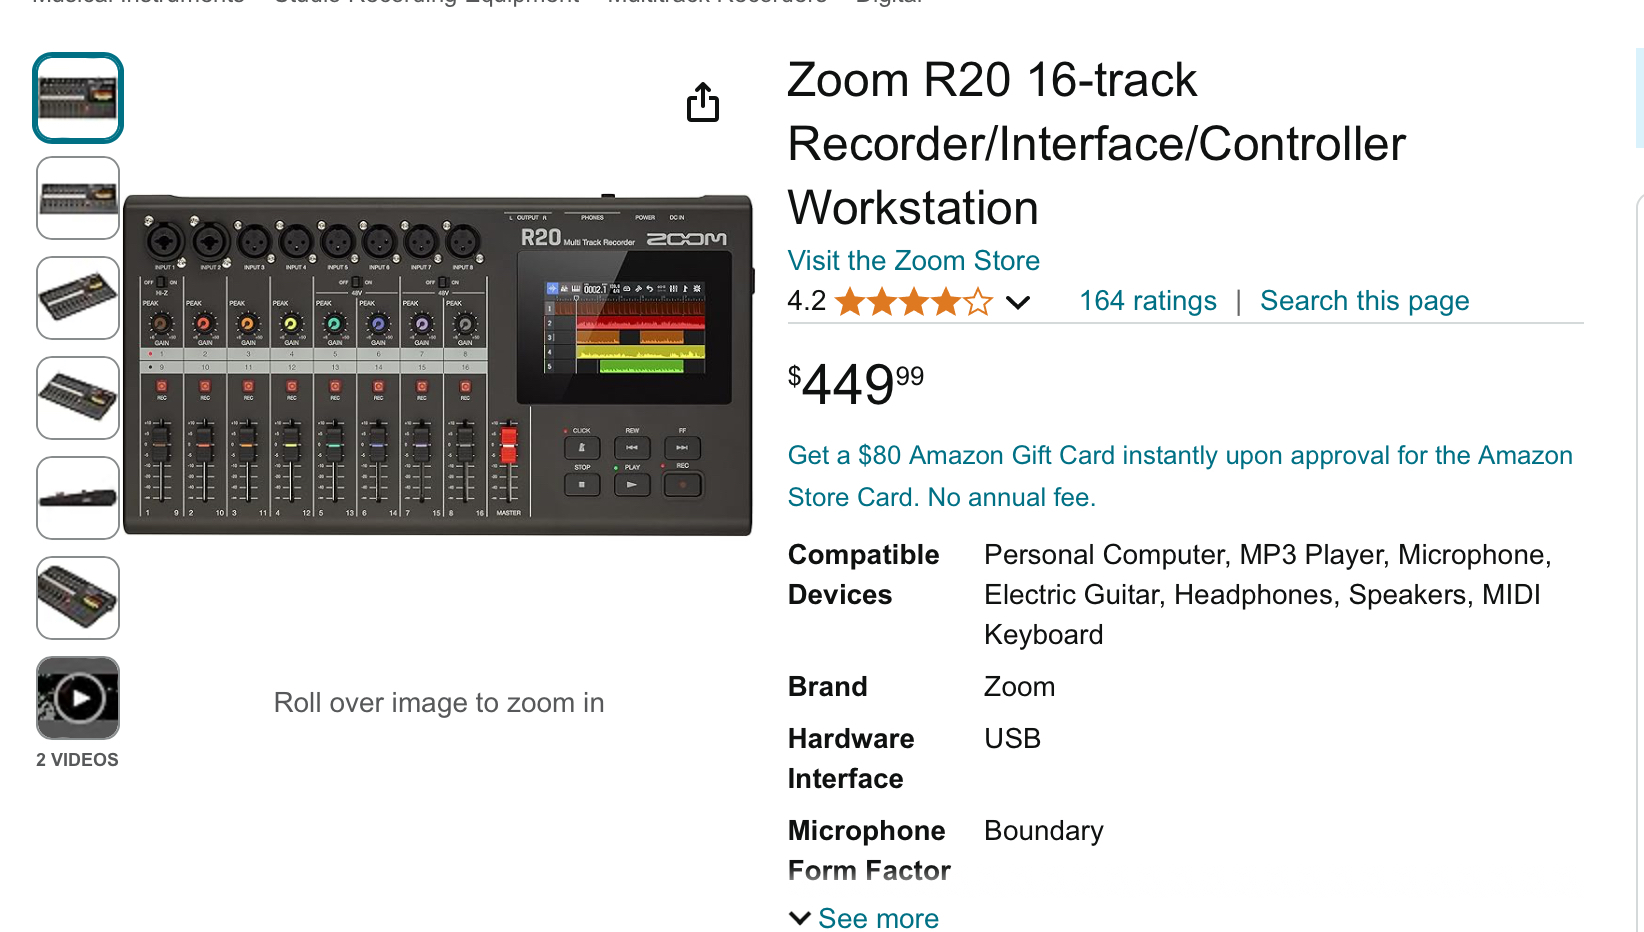Click the main Zoom R20 product image
Screen dimensions: 1644x932
438,365
